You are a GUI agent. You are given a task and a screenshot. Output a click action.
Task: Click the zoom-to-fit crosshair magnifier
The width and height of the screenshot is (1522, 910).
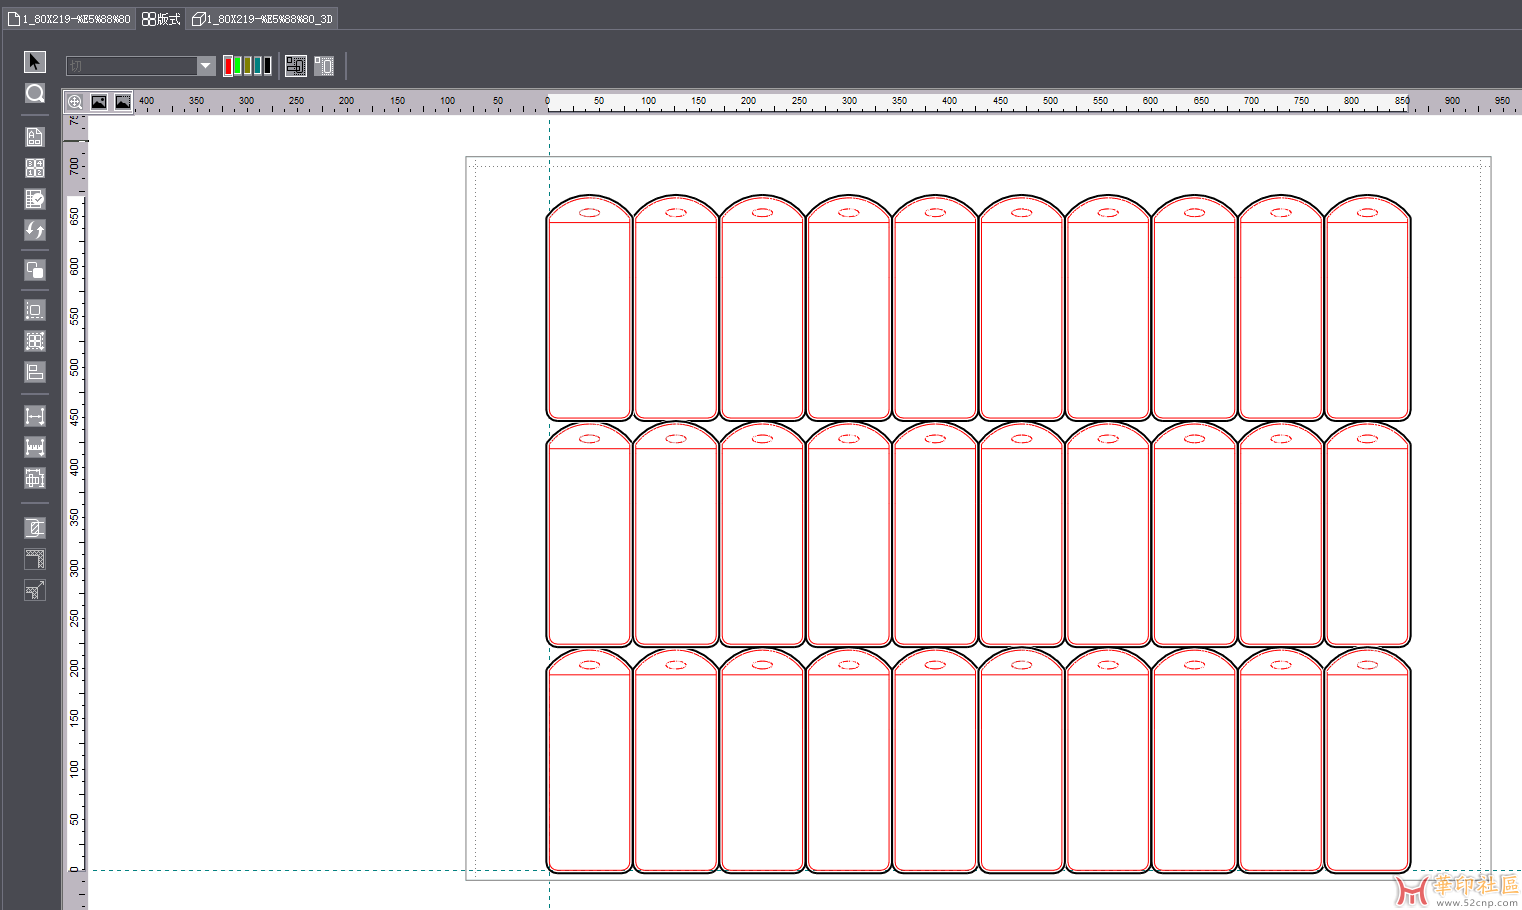tap(75, 102)
